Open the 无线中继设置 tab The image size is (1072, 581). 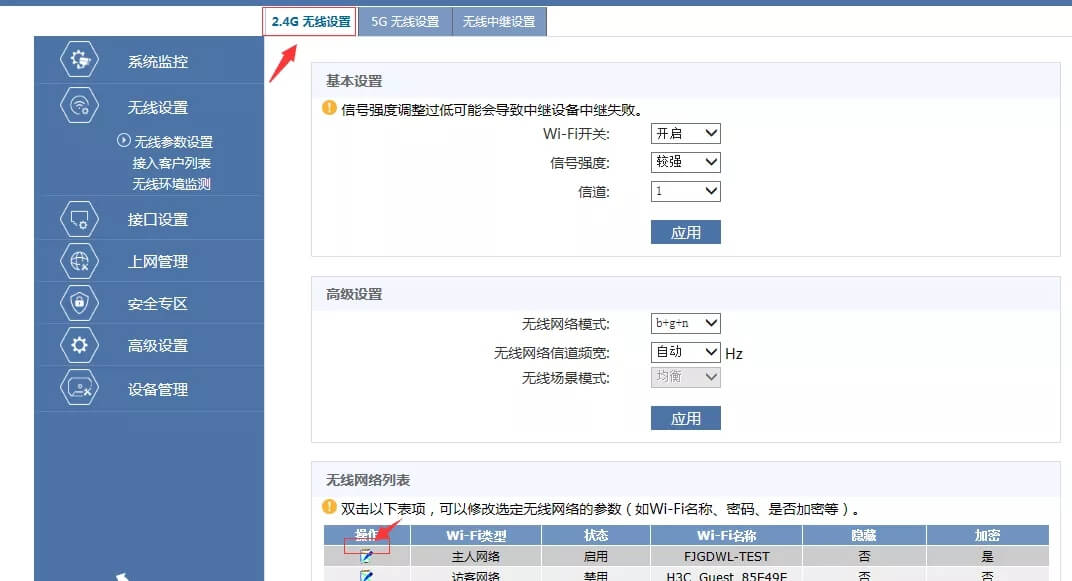click(501, 20)
